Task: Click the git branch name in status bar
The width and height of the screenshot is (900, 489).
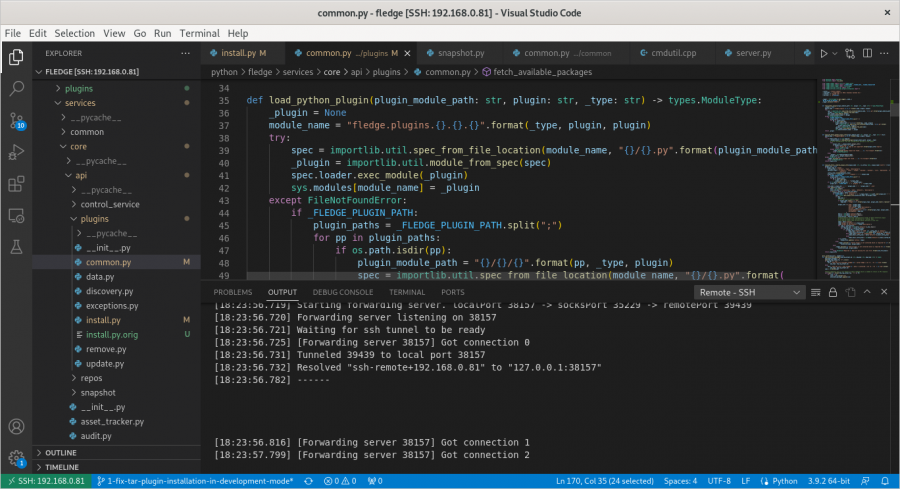Action: (x=199, y=481)
